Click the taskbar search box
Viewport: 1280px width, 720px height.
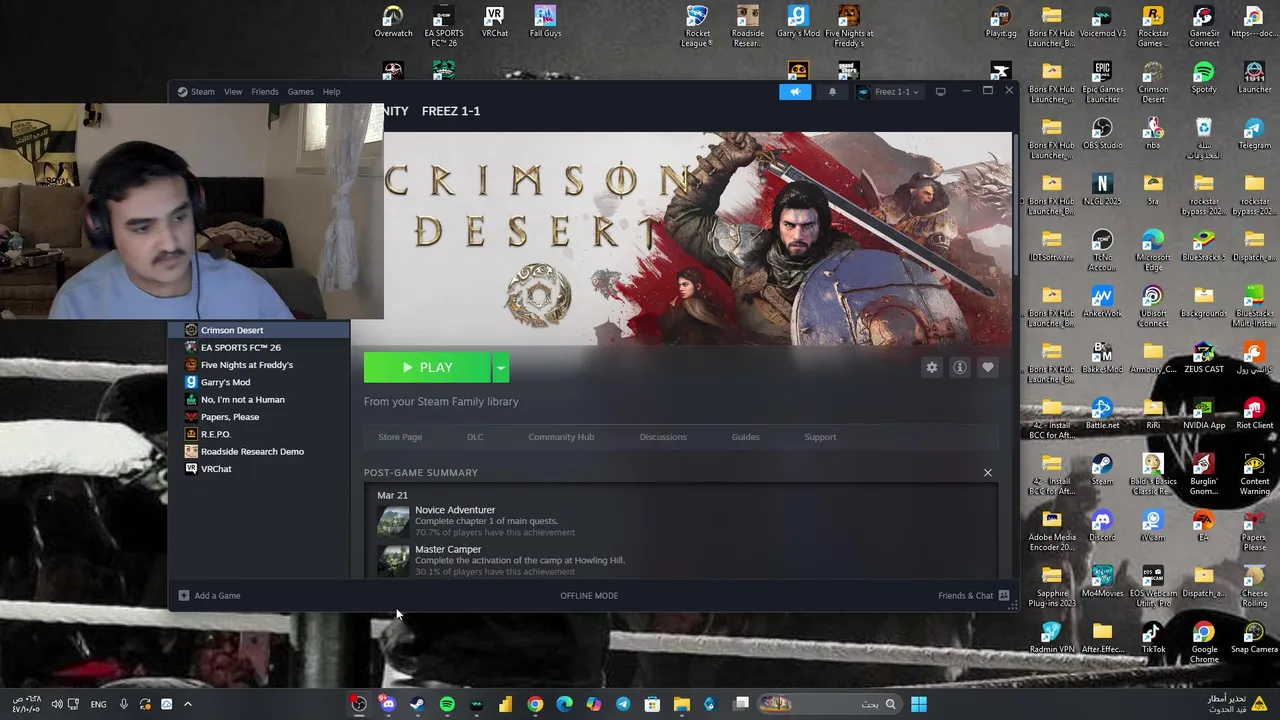pos(830,705)
